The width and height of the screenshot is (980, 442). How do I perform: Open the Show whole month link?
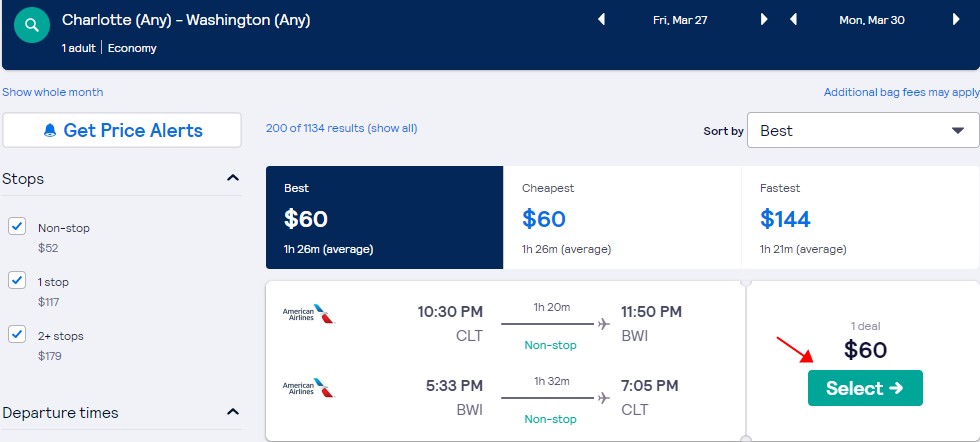52,92
